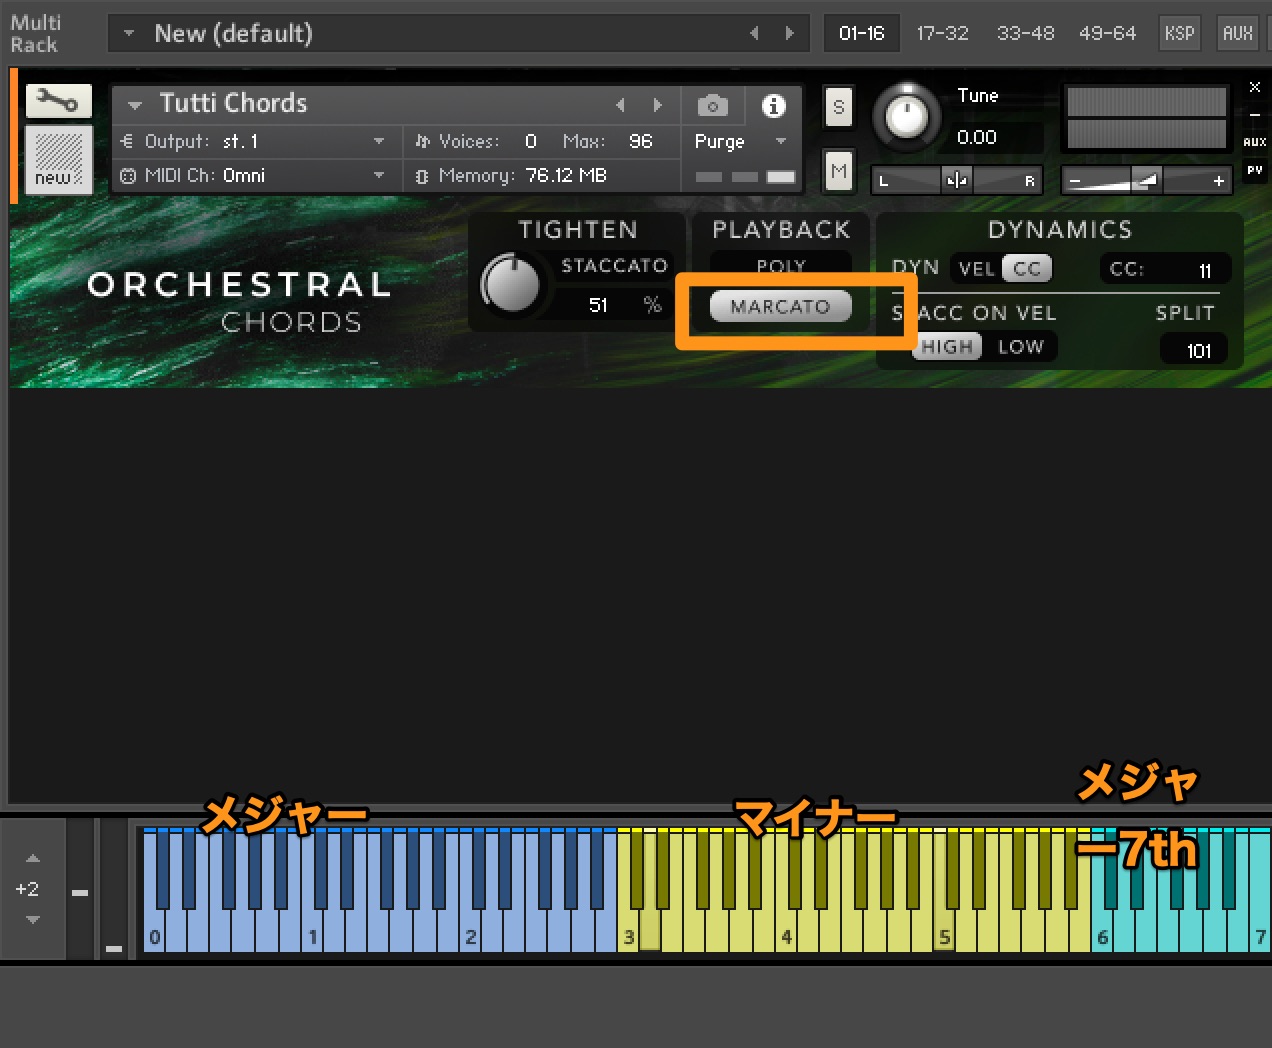Open the instrument info icon
The image size is (1272, 1048).
tap(773, 105)
